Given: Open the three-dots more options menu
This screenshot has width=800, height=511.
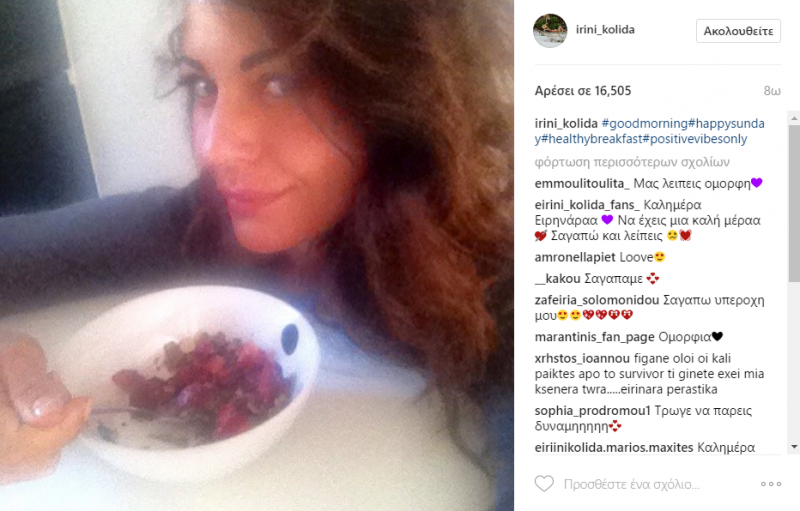Looking at the screenshot, I should (x=771, y=484).
